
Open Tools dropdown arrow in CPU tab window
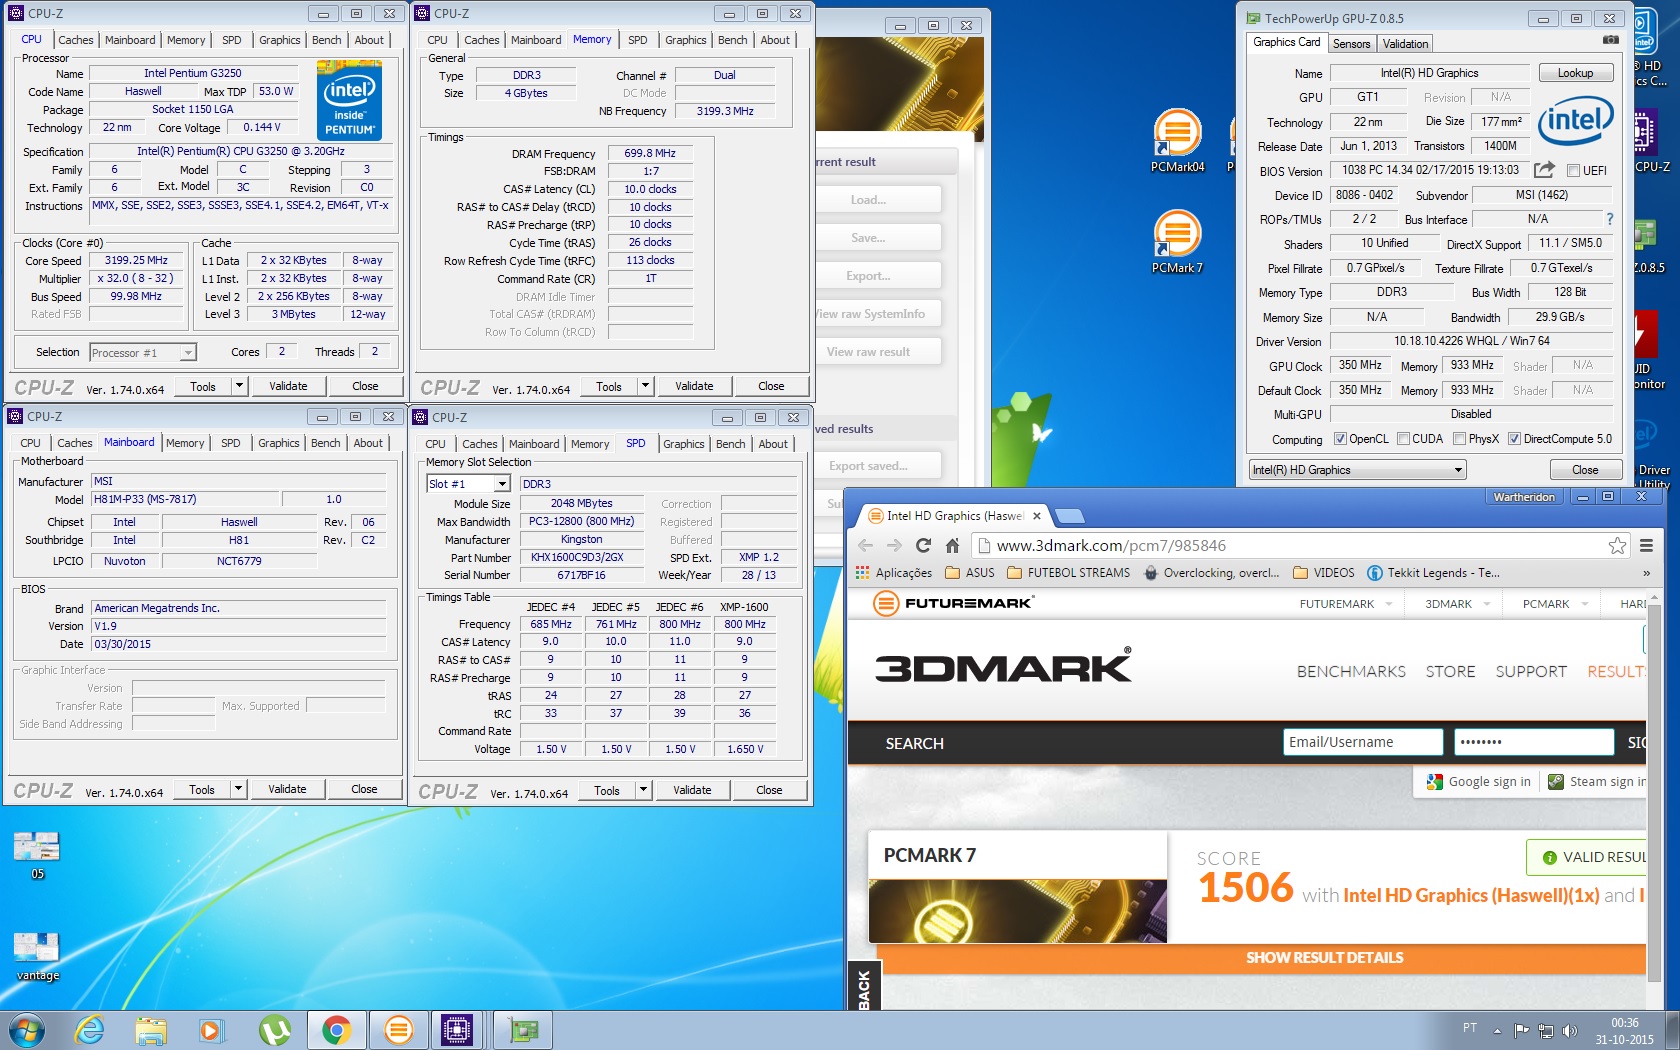[x=239, y=386]
